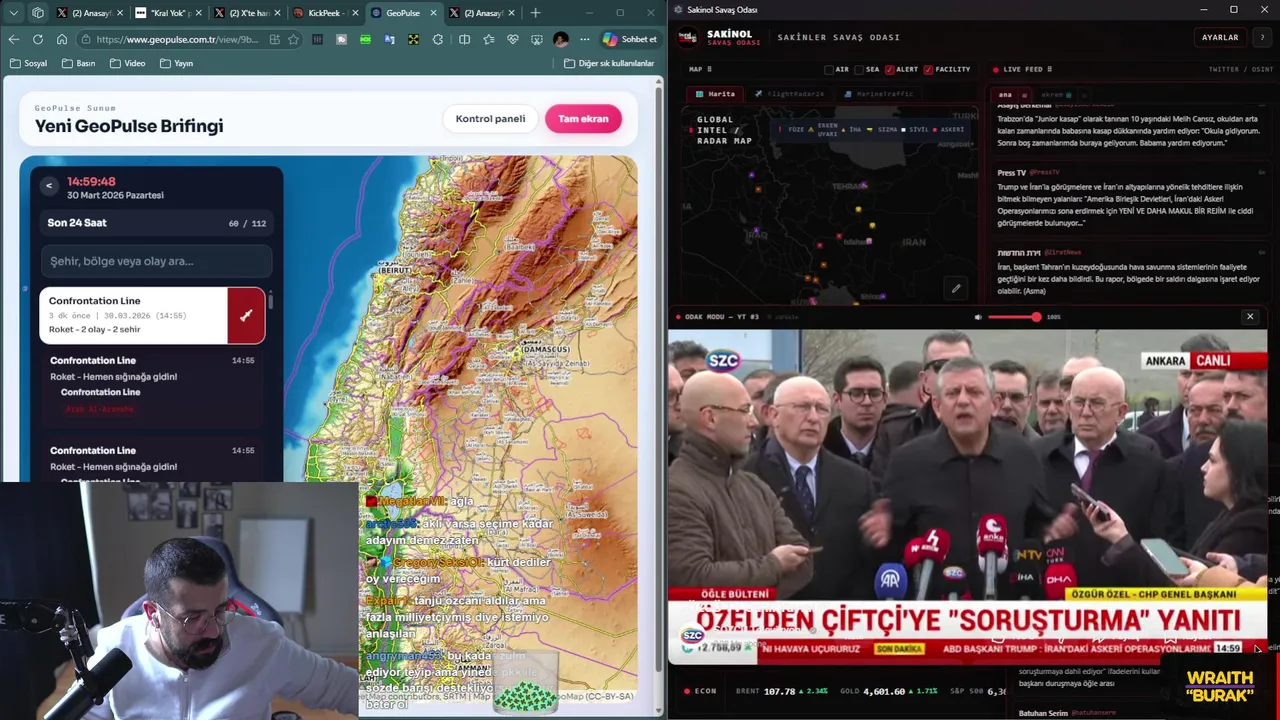Focus the Şehir, bölge veya olay search field
This screenshot has width=1280, height=720.
[x=156, y=261]
